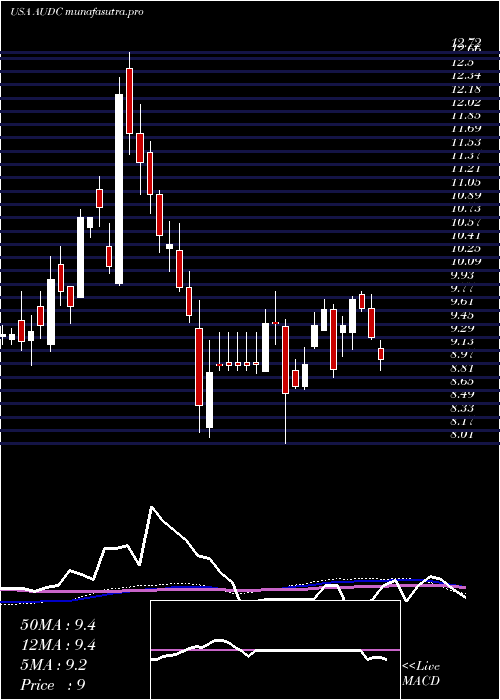The width and height of the screenshot is (500, 700).
Task: Click the 10.25 price axis label
Action: pyautogui.click(x=466, y=249)
